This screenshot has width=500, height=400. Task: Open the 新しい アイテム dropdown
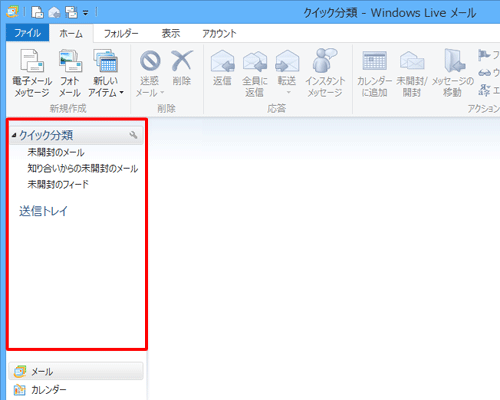106,73
